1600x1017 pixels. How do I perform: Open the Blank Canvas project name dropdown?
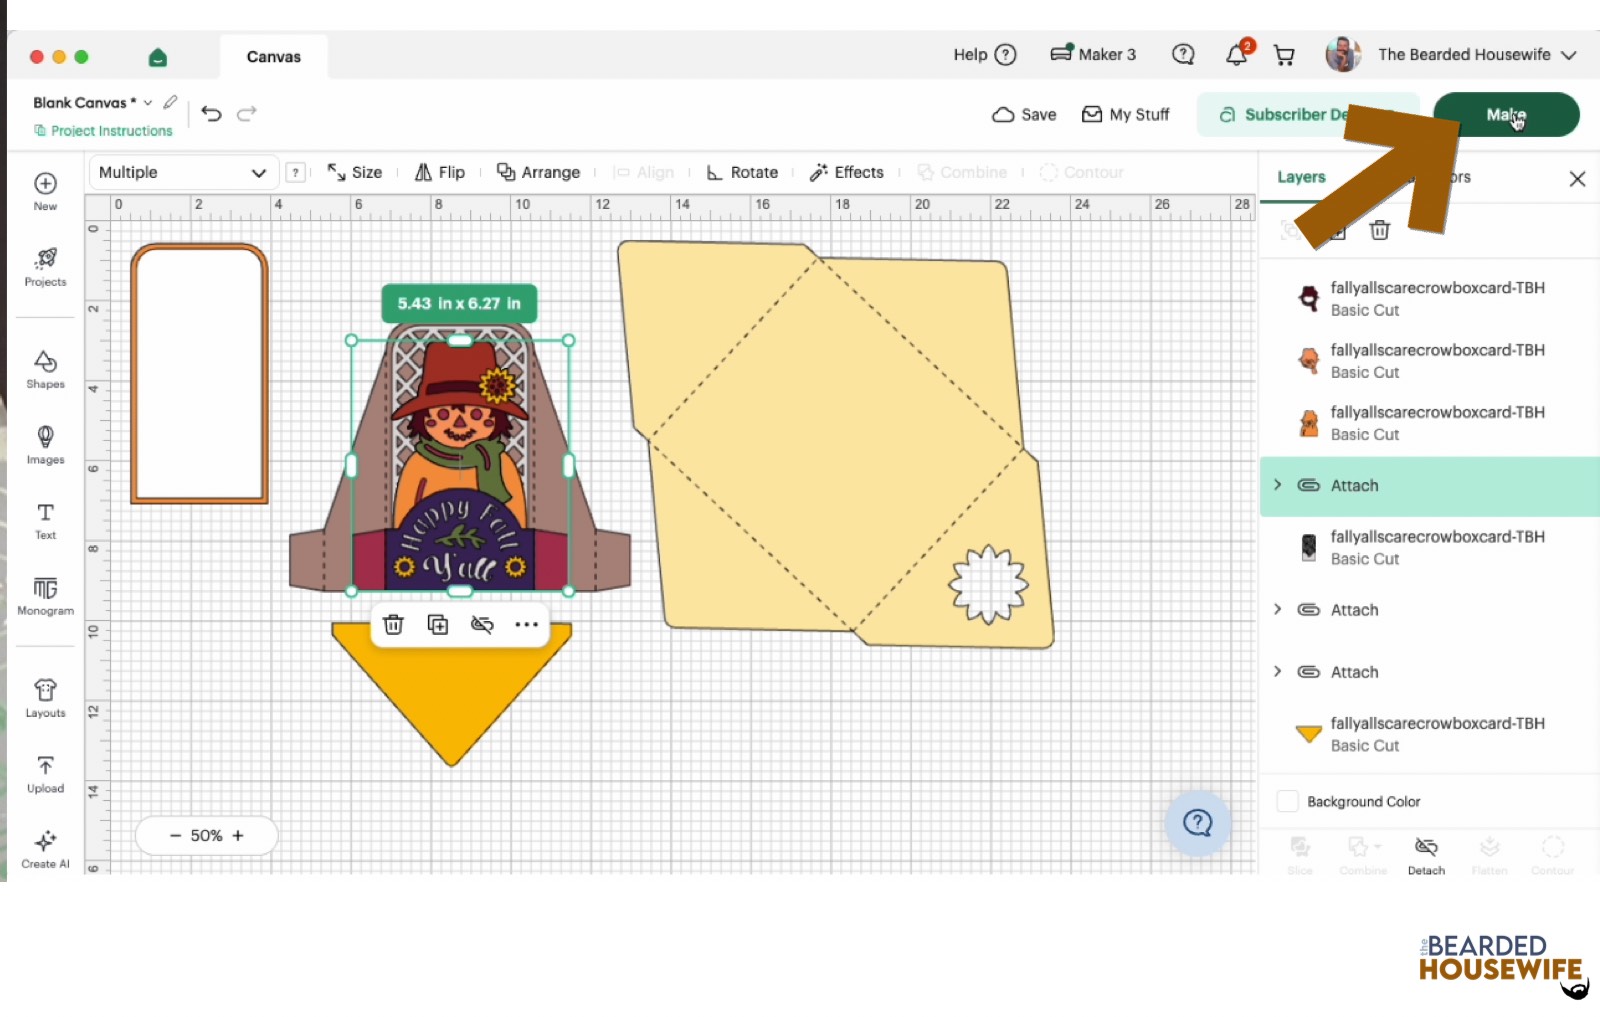[148, 103]
